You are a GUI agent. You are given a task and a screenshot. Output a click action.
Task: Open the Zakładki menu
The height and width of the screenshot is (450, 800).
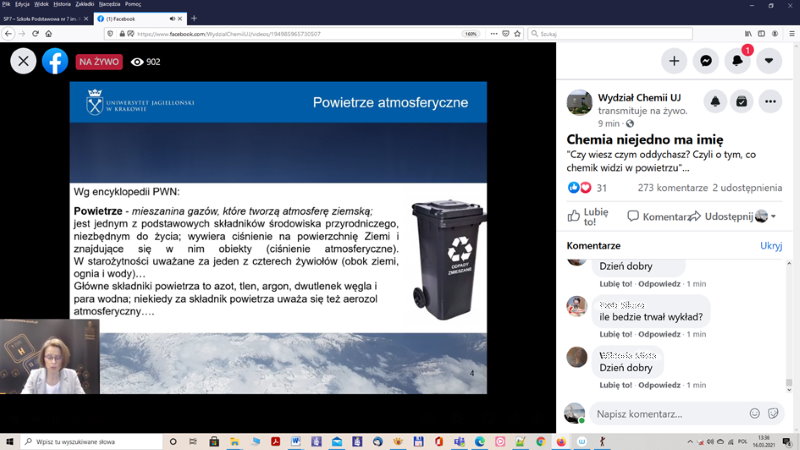point(85,4)
